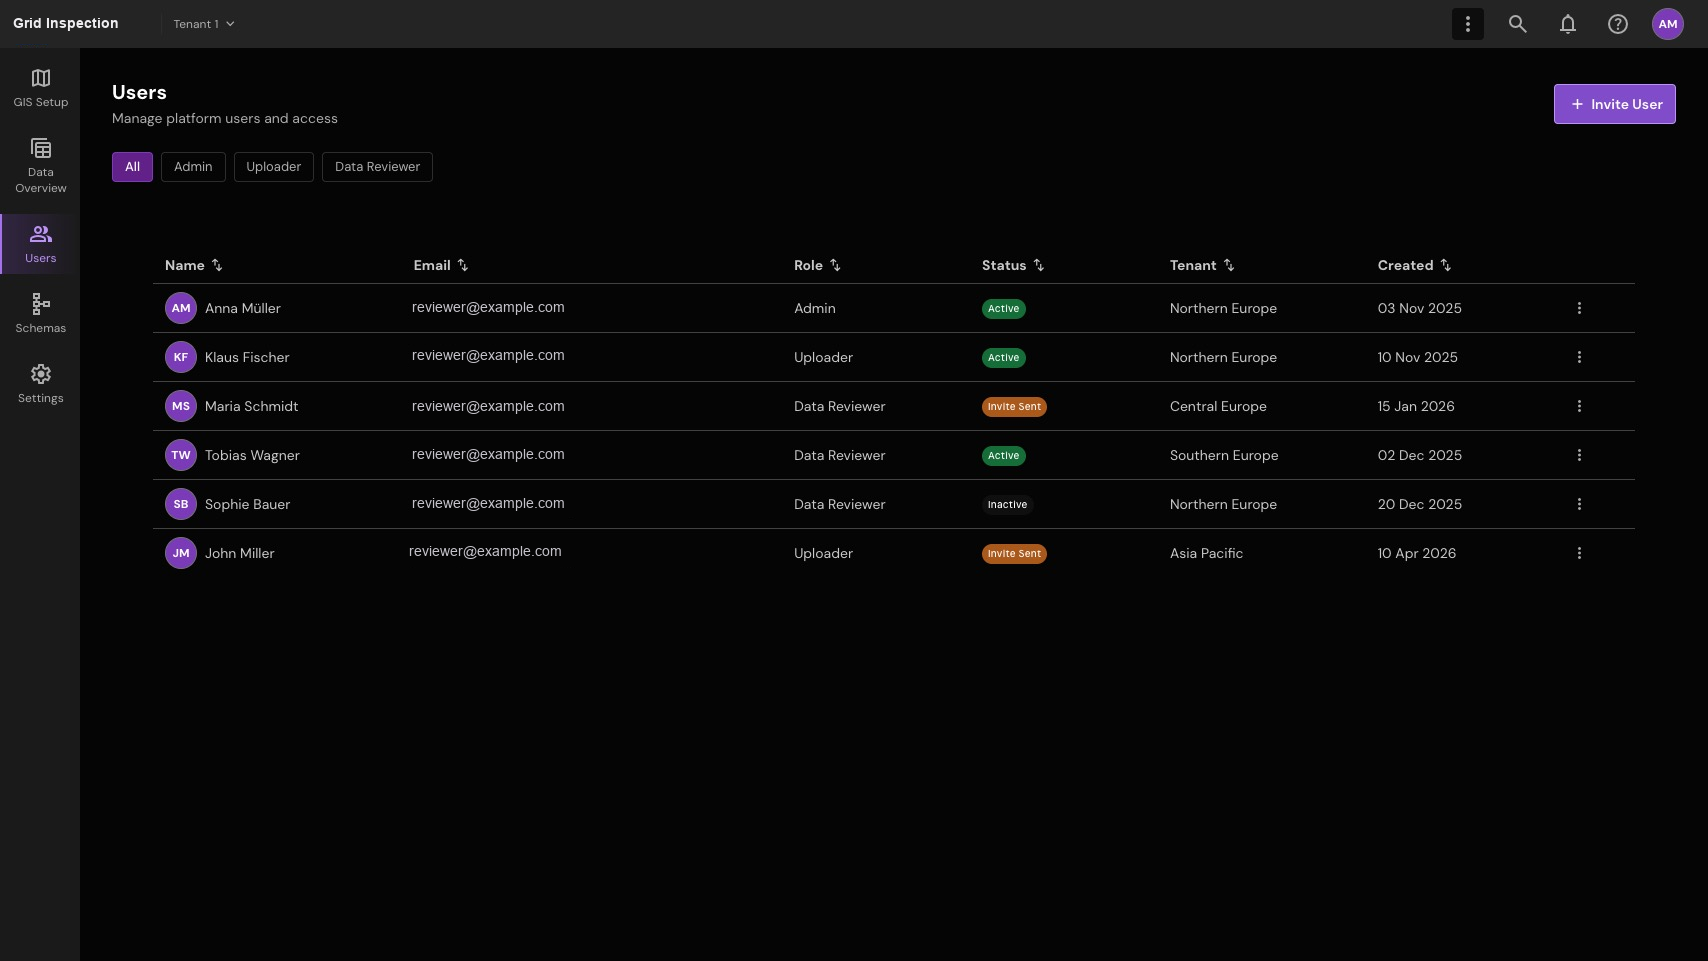Click Active badge in Tobias Wagner row
Image resolution: width=1708 pixels, height=961 pixels.
click(1004, 456)
